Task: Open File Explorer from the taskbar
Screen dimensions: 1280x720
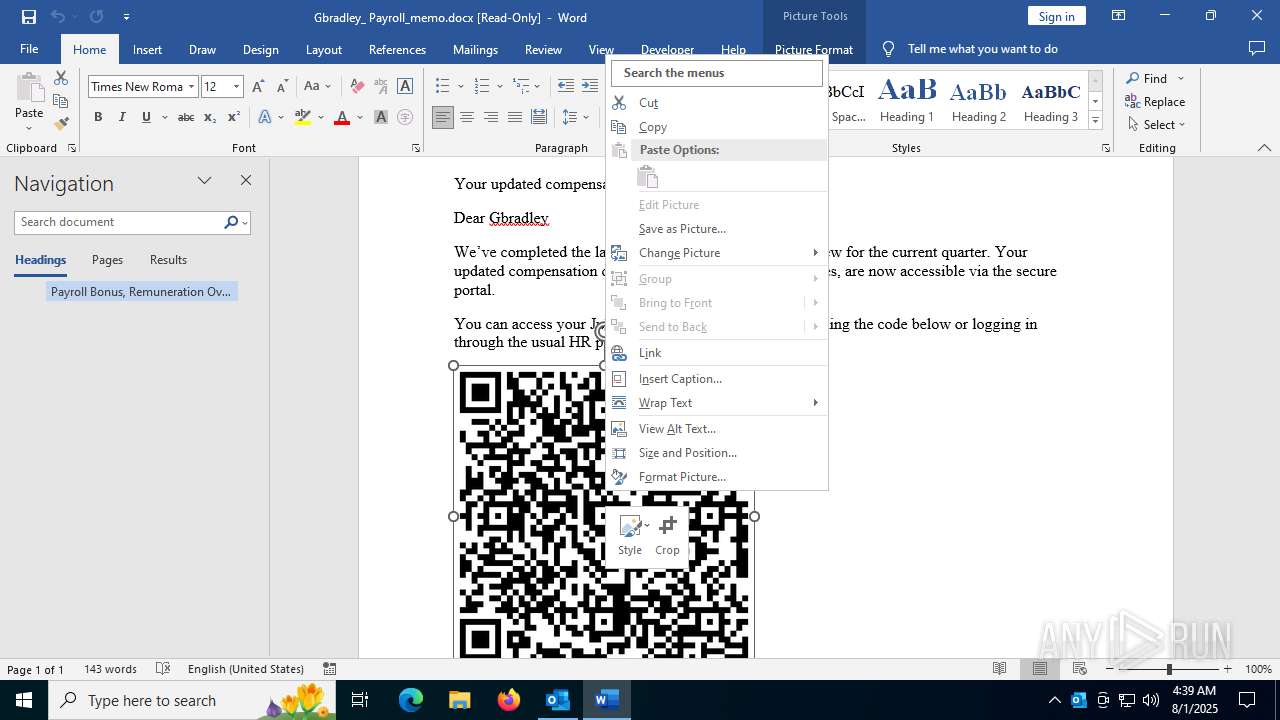Action: pyautogui.click(x=459, y=700)
